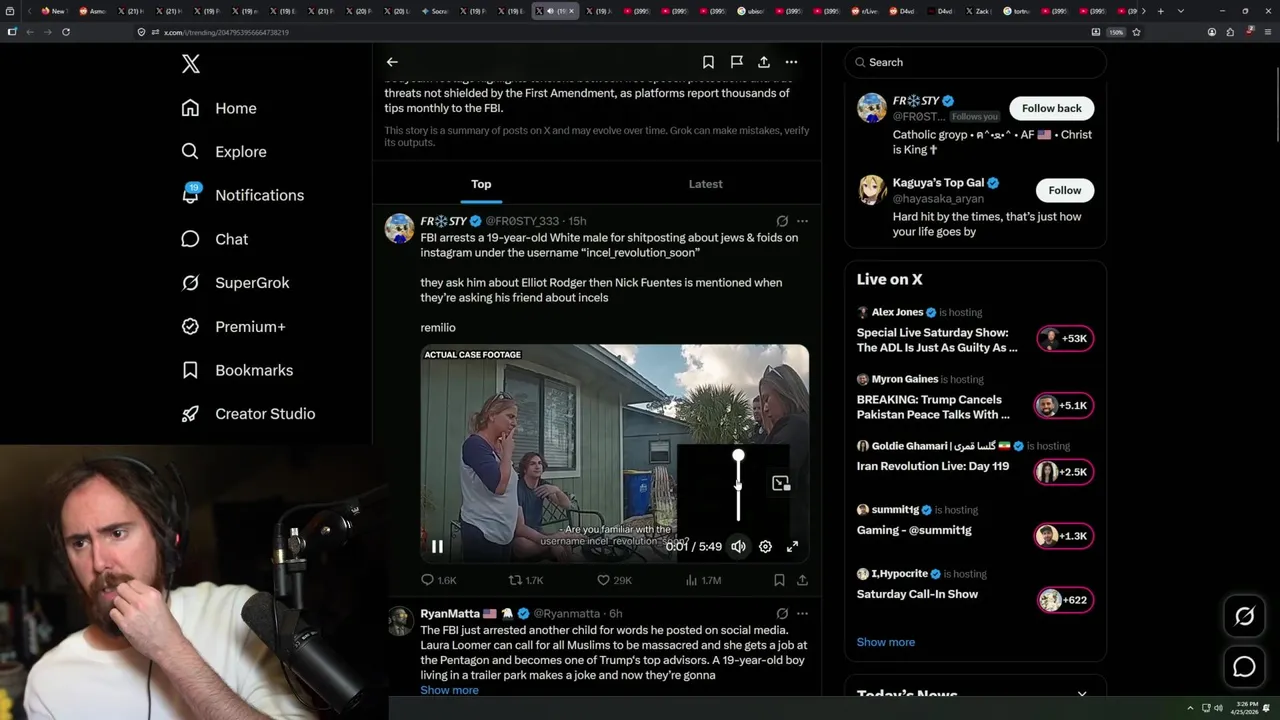
Task: Toggle picture-in-picture icon on video
Action: [x=781, y=484]
